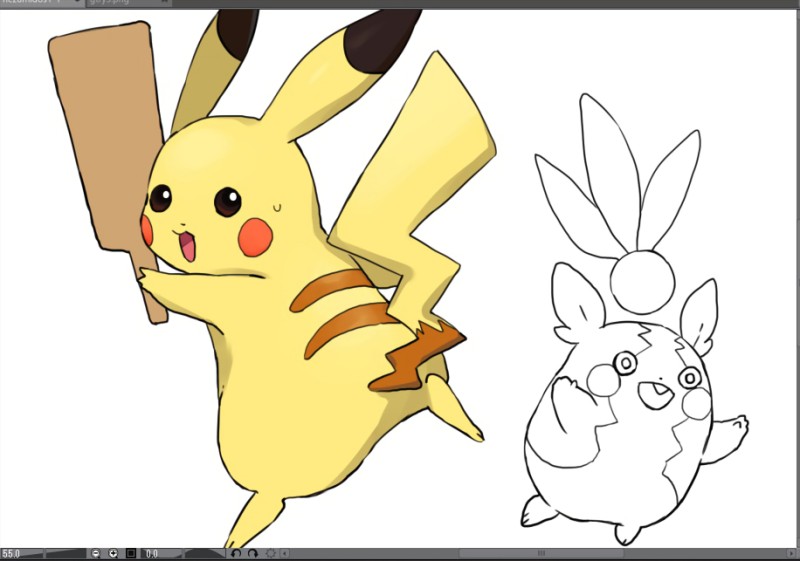Click the horizontal scrollbar left arrow
This screenshot has width=800, height=561.
(x=285, y=553)
